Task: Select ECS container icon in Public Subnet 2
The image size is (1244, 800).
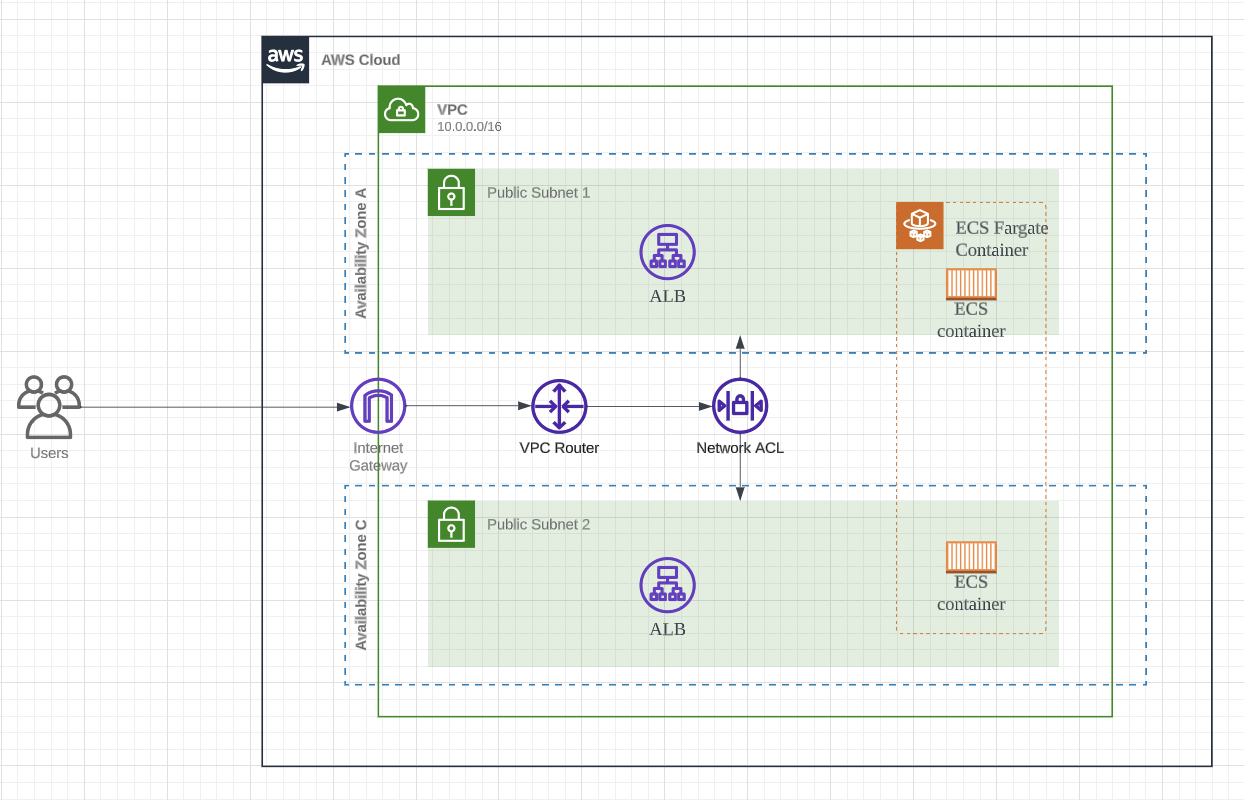Action: (x=971, y=557)
